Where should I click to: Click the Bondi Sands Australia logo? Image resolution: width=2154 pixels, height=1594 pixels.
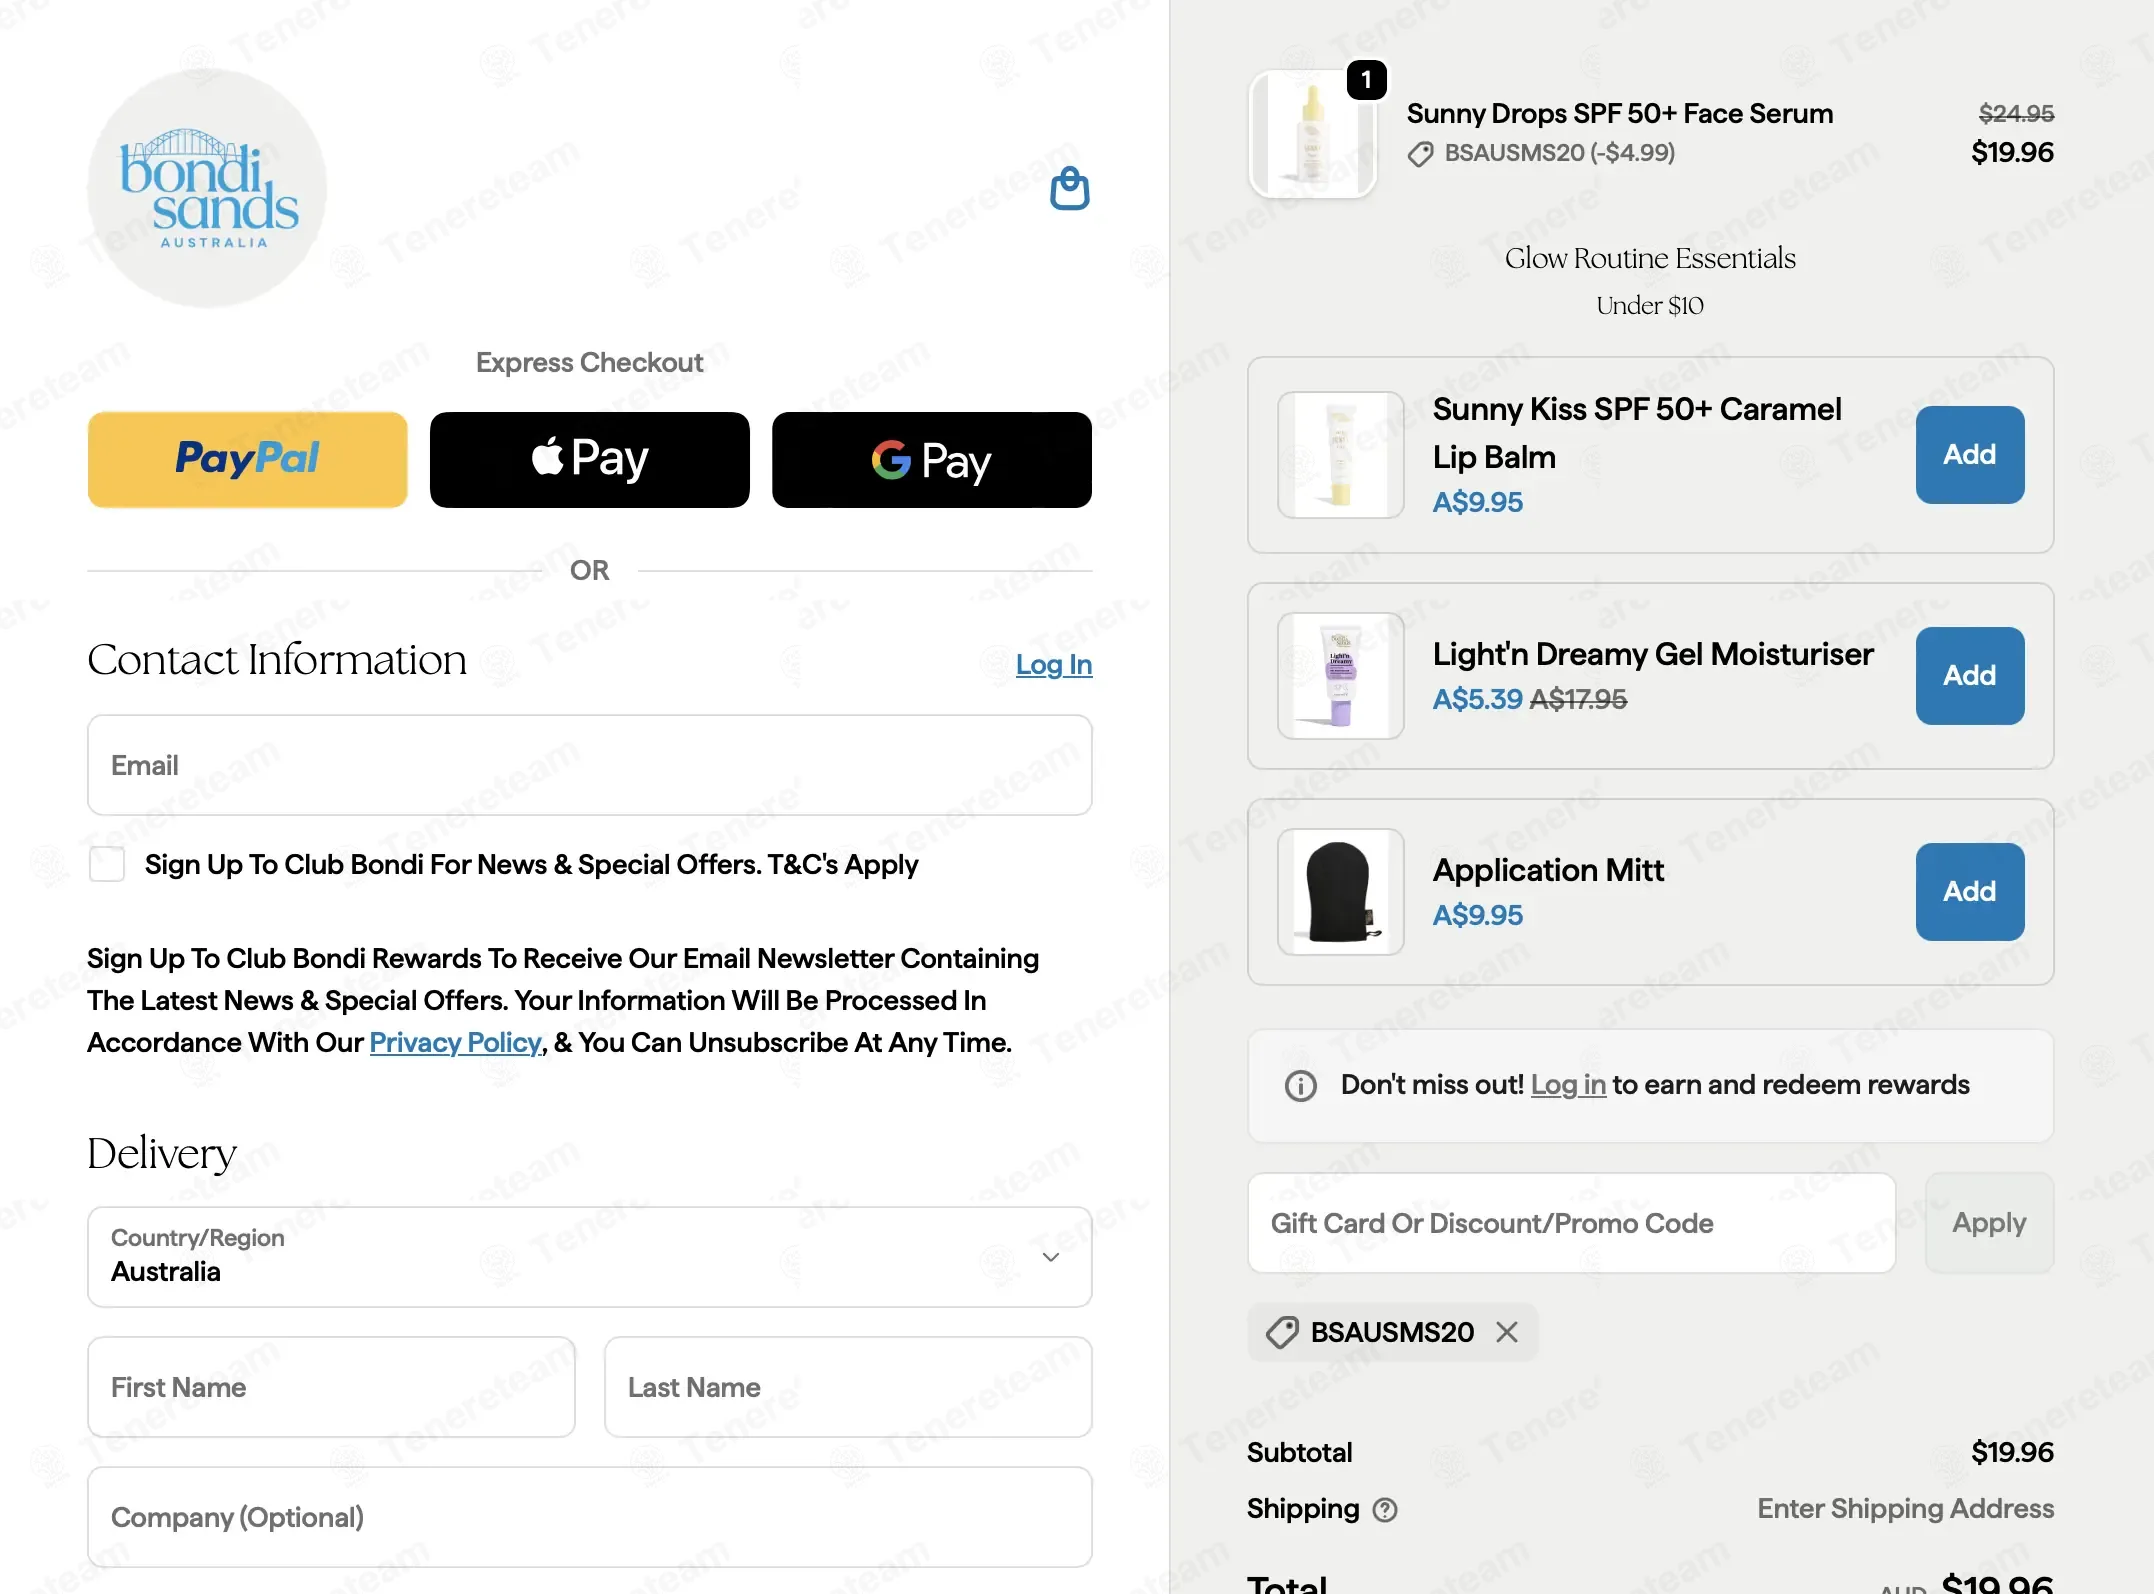[208, 188]
